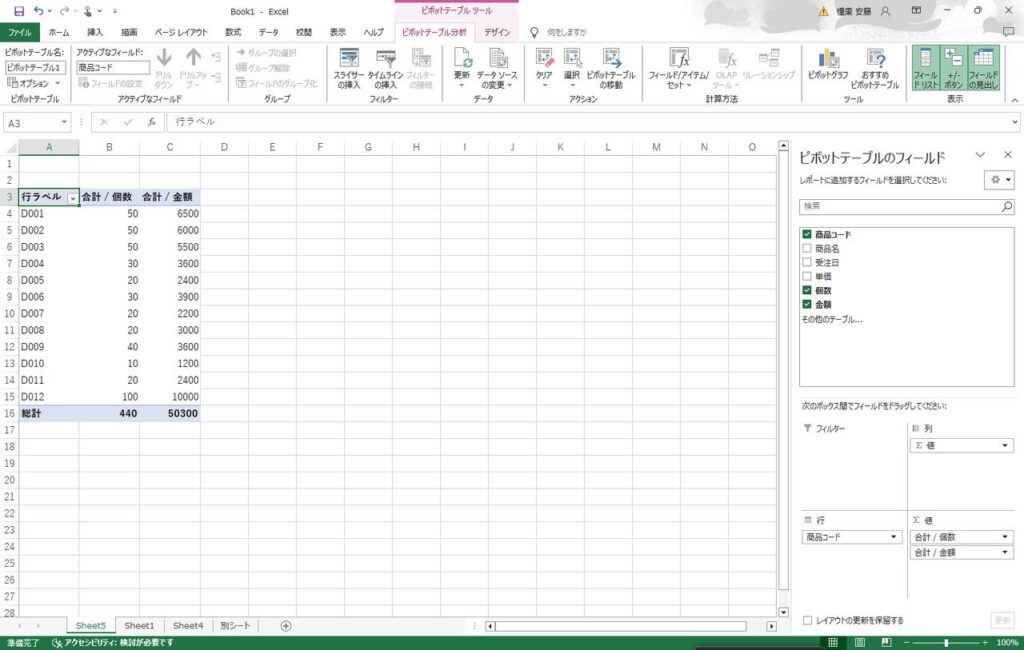The width and height of the screenshot is (1024, 650).
Task: Click the オプション button under PivotTable name
Action: pyautogui.click(x=33, y=83)
